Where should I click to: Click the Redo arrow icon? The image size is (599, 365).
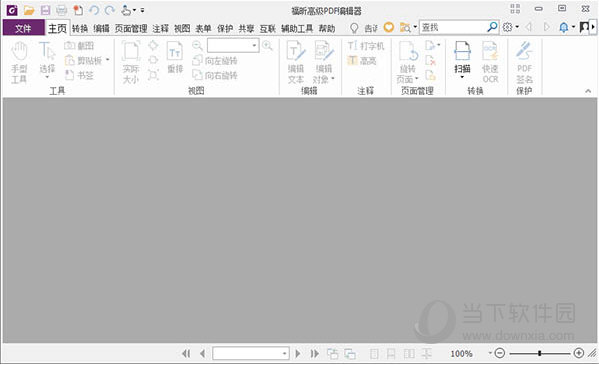pos(110,10)
